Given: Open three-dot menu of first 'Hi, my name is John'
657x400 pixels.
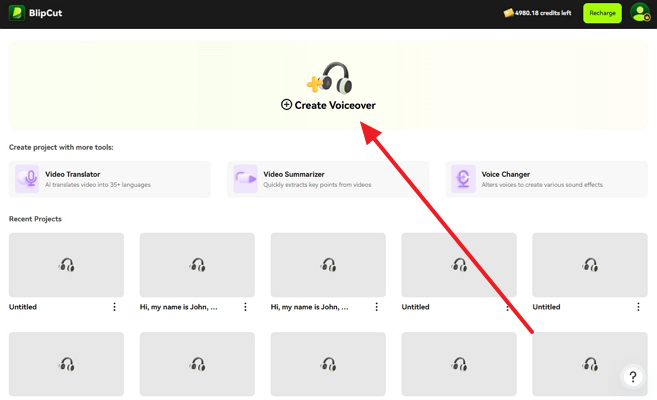Looking at the screenshot, I should 246,307.
